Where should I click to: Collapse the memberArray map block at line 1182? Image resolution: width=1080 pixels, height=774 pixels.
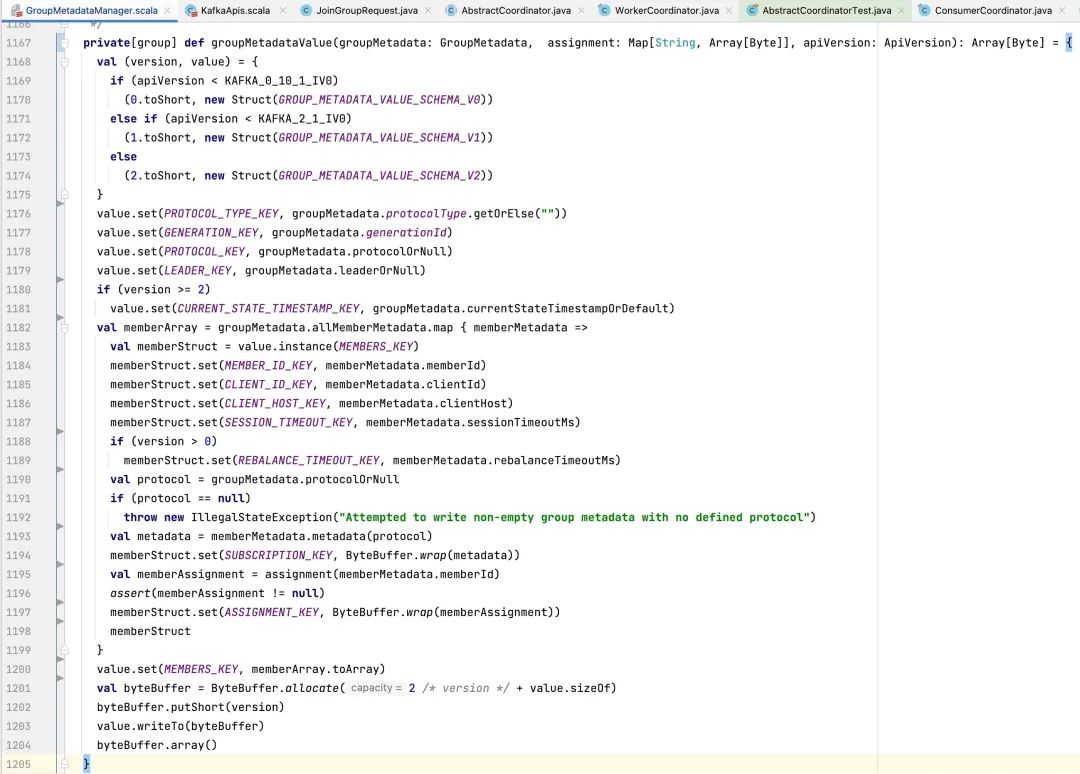pyautogui.click(x=64, y=328)
